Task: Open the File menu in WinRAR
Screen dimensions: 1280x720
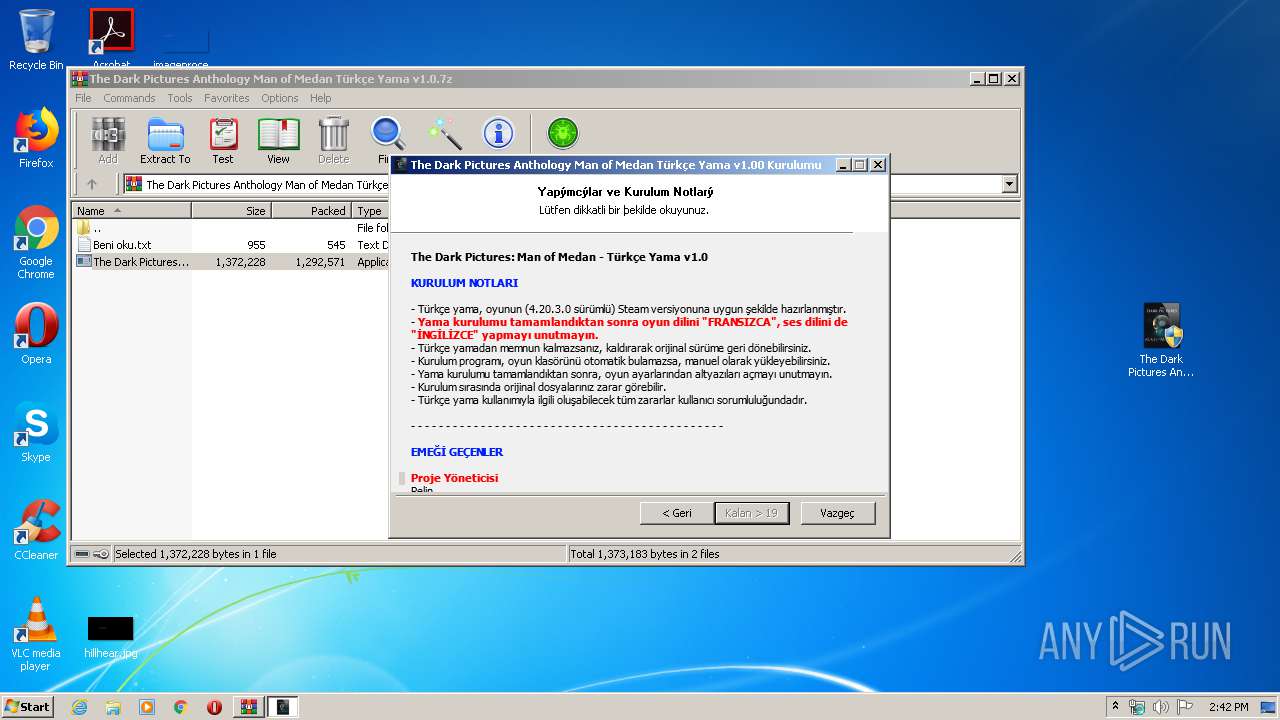Action: tap(83, 98)
